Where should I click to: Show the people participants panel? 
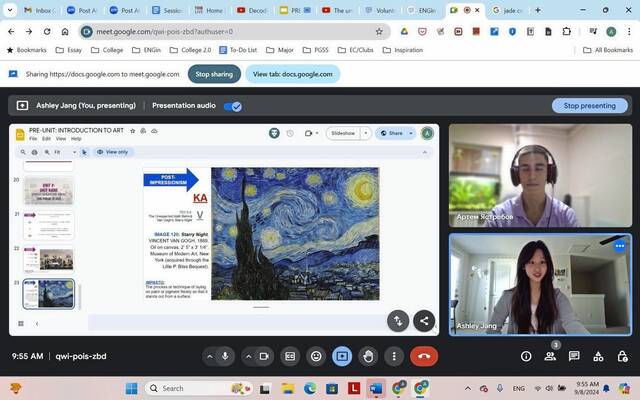pos(550,356)
